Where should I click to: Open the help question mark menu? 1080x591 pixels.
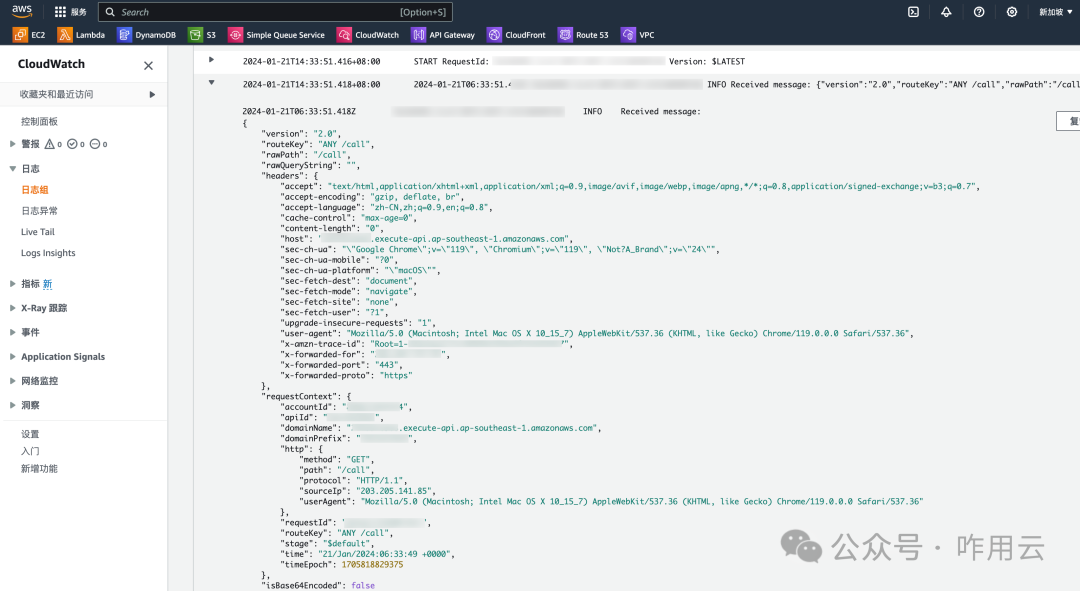pyautogui.click(x=979, y=12)
